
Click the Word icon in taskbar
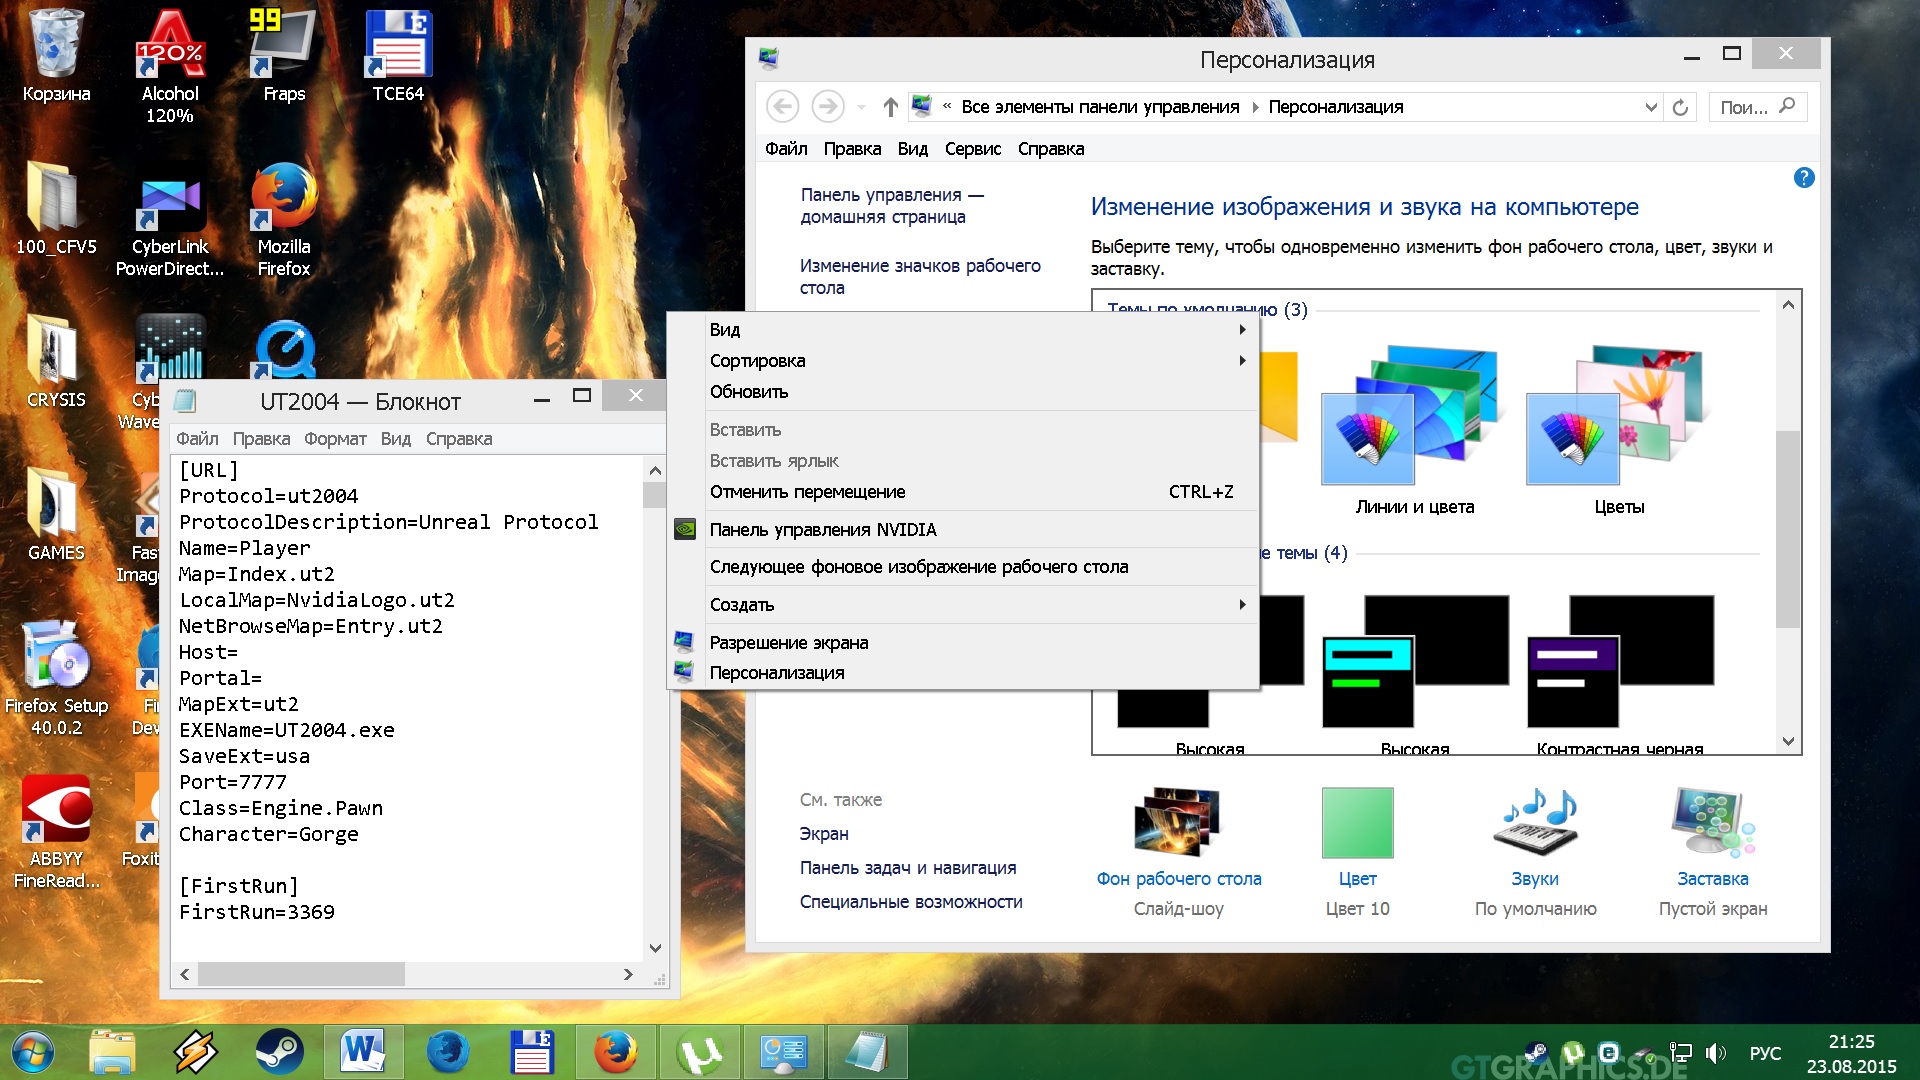pos(363,1052)
